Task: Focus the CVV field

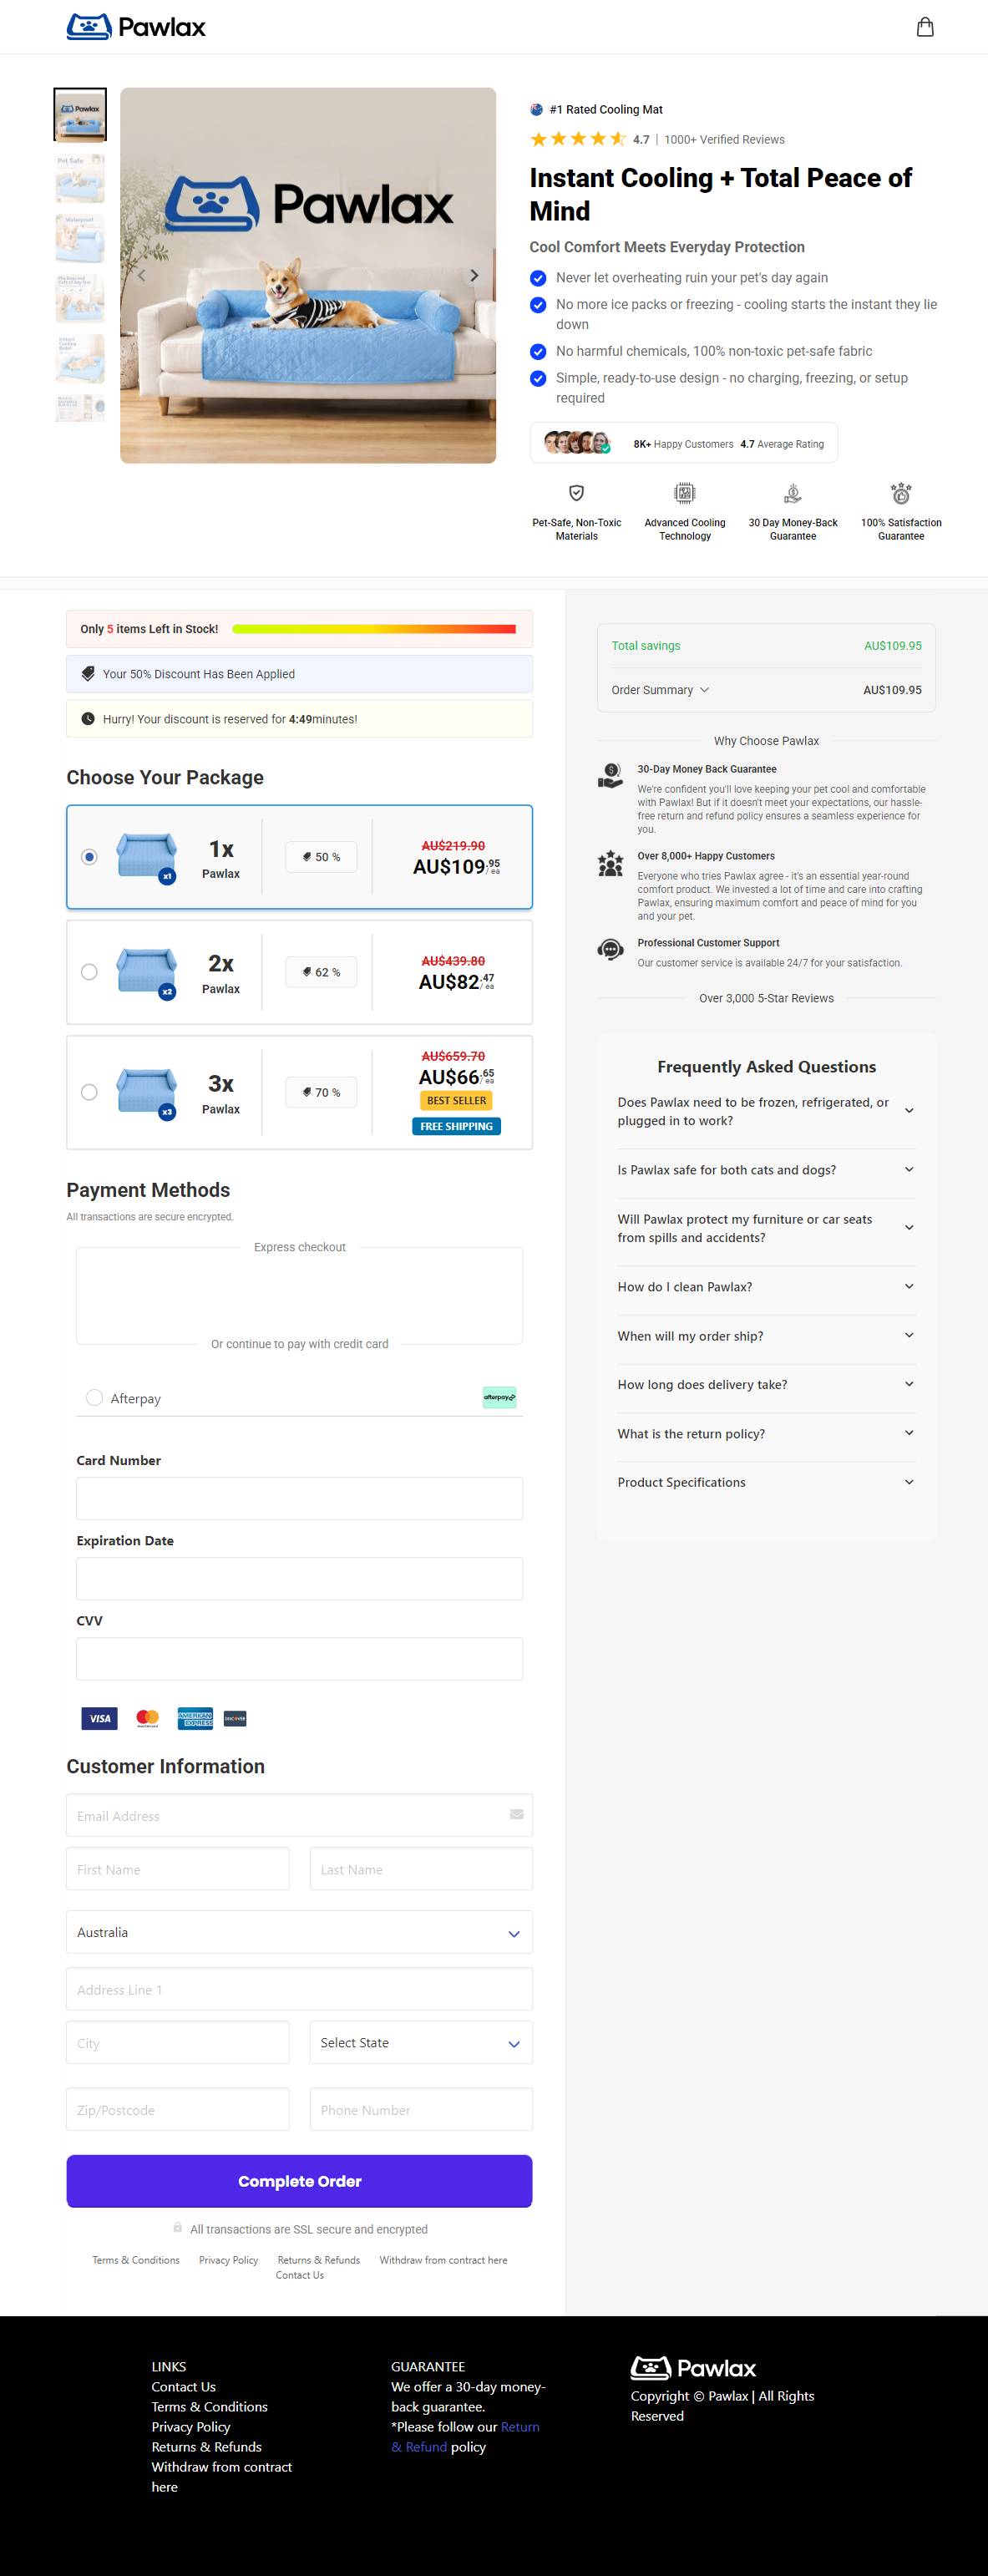Action: pos(299,1658)
